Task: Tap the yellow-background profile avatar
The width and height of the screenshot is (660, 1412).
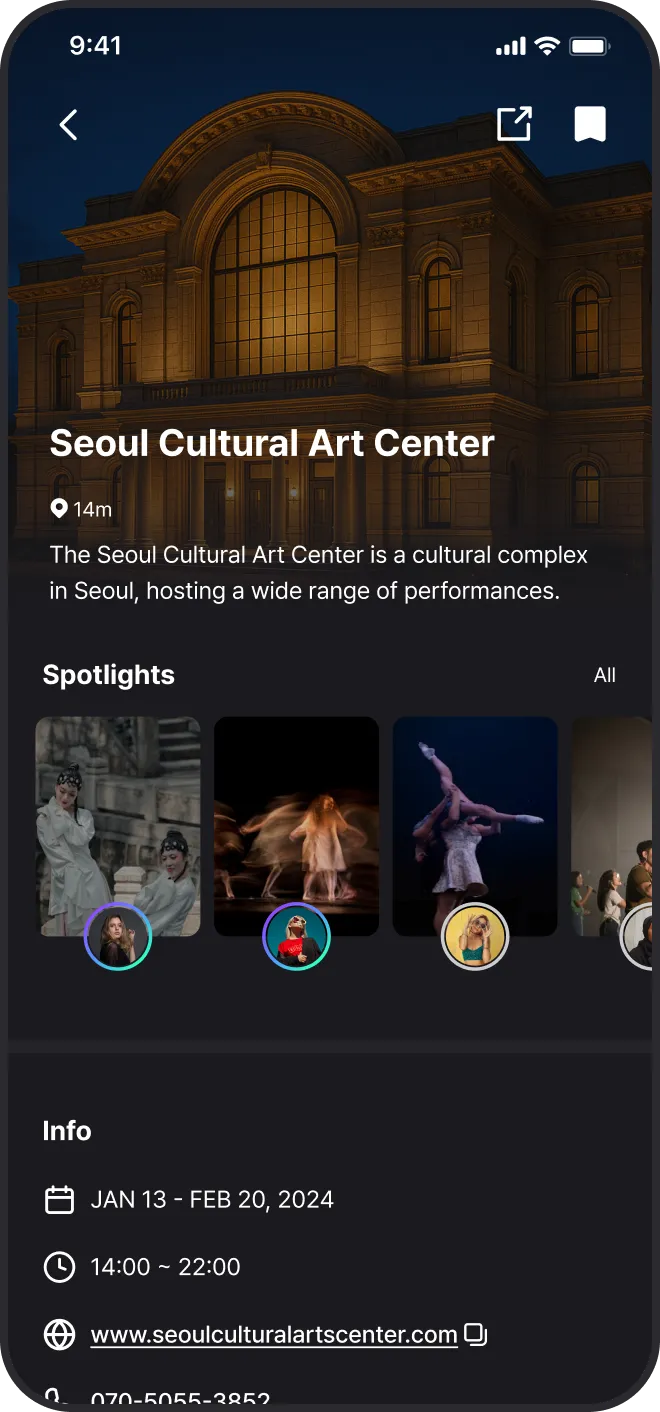Action: (475, 937)
